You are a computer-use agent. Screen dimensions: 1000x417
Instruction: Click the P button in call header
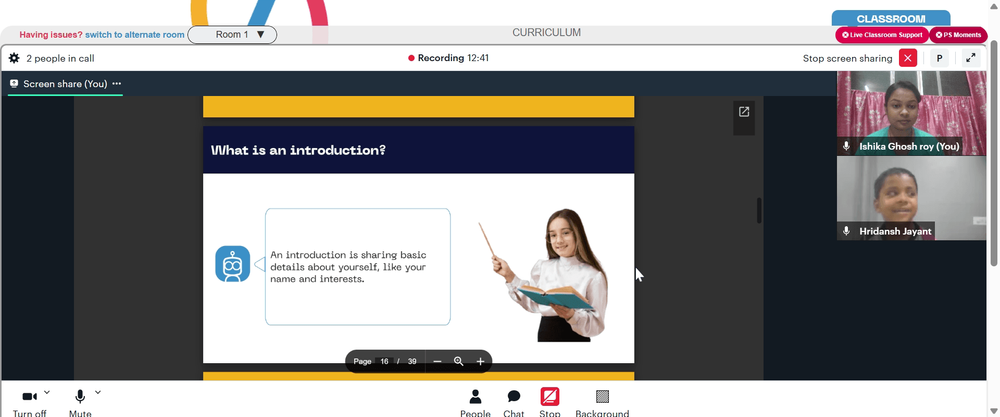pyautogui.click(x=939, y=58)
